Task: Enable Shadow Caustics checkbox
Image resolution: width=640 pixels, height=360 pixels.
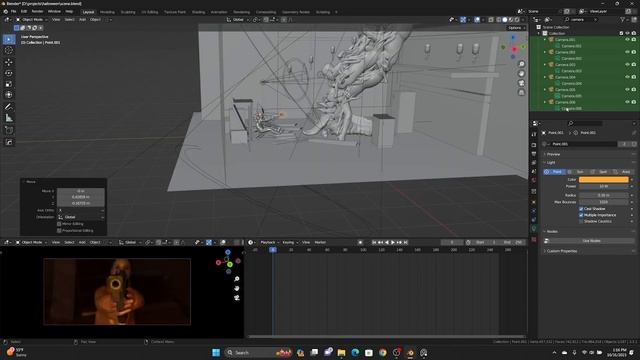Action: (581, 221)
